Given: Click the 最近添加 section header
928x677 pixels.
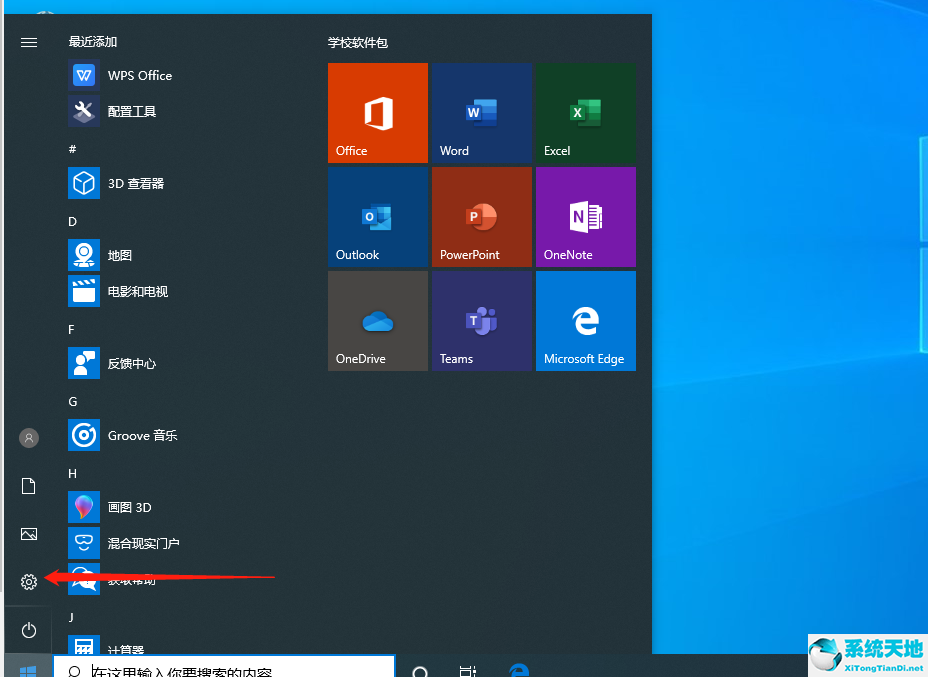Looking at the screenshot, I should 92,42.
